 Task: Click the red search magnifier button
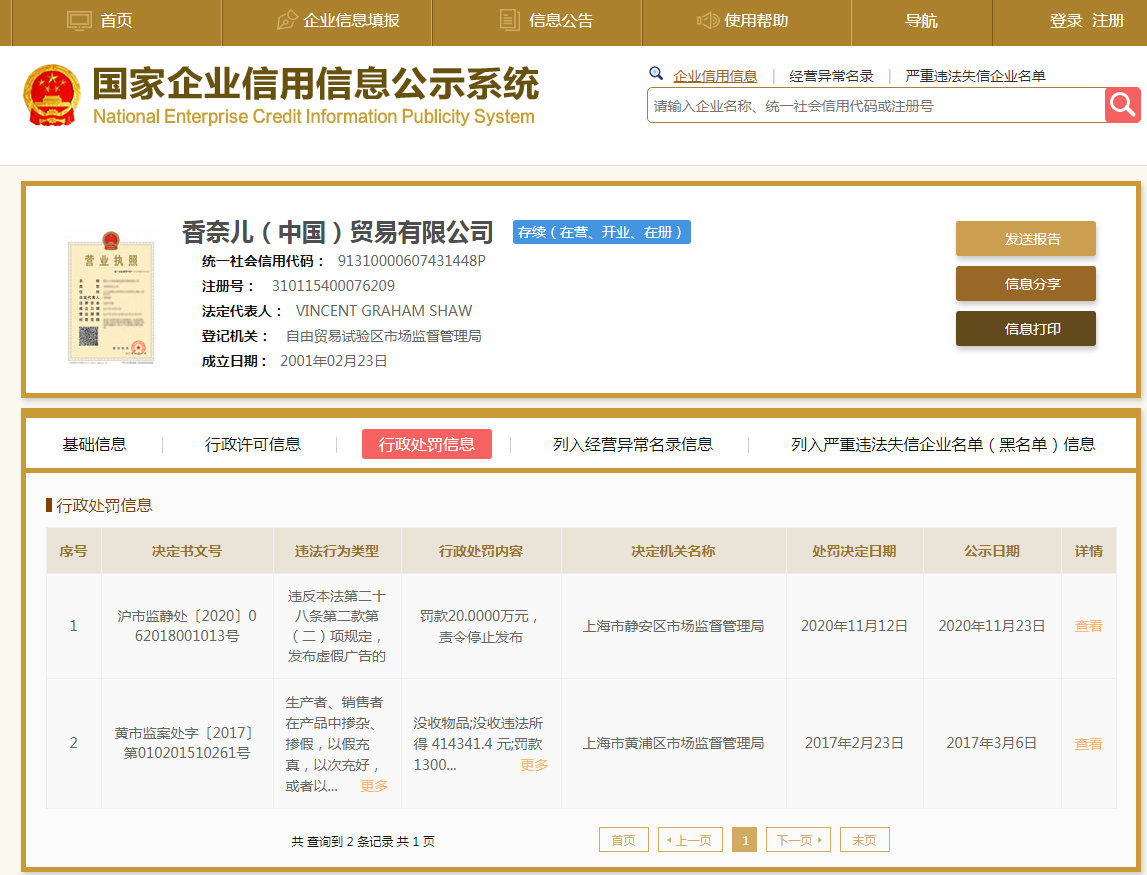click(x=1122, y=105)
